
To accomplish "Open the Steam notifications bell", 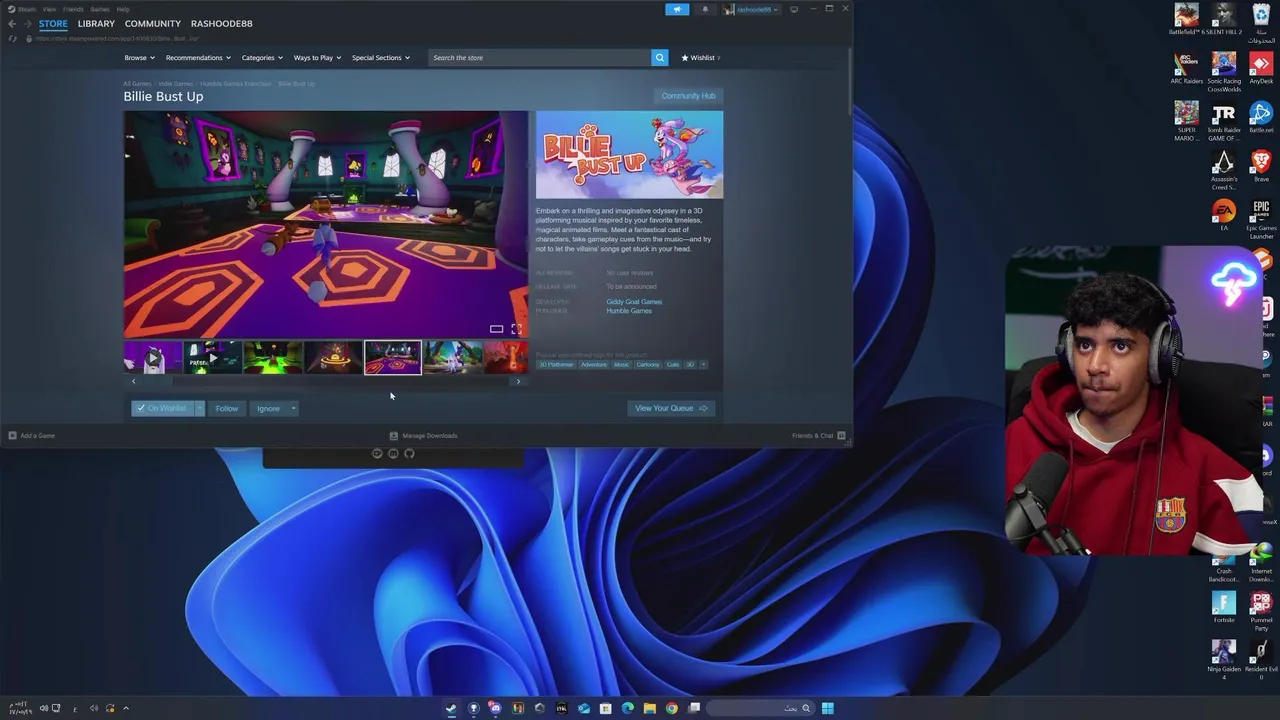I will coord(705,9).
